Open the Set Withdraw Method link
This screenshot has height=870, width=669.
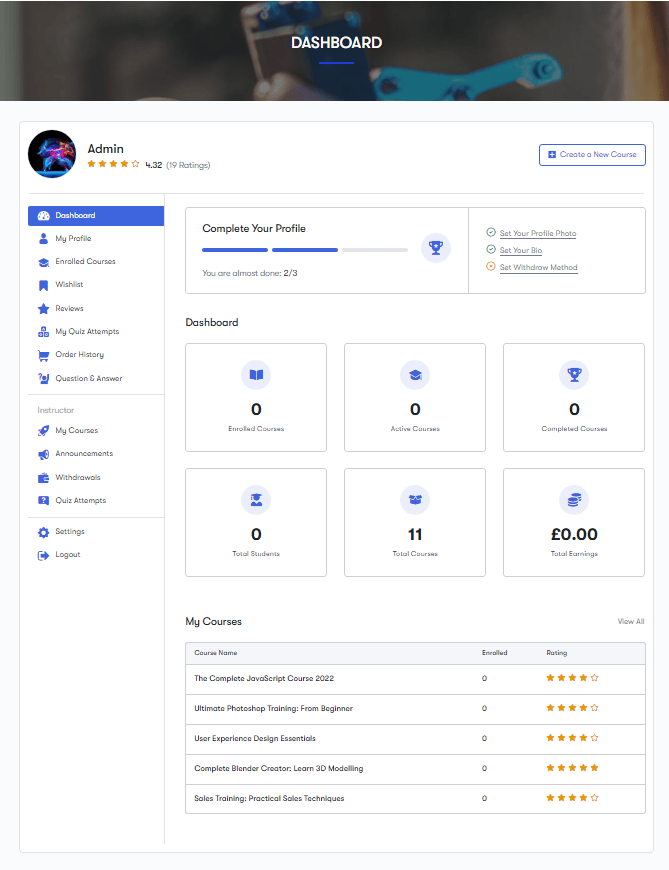pos(538,268)
